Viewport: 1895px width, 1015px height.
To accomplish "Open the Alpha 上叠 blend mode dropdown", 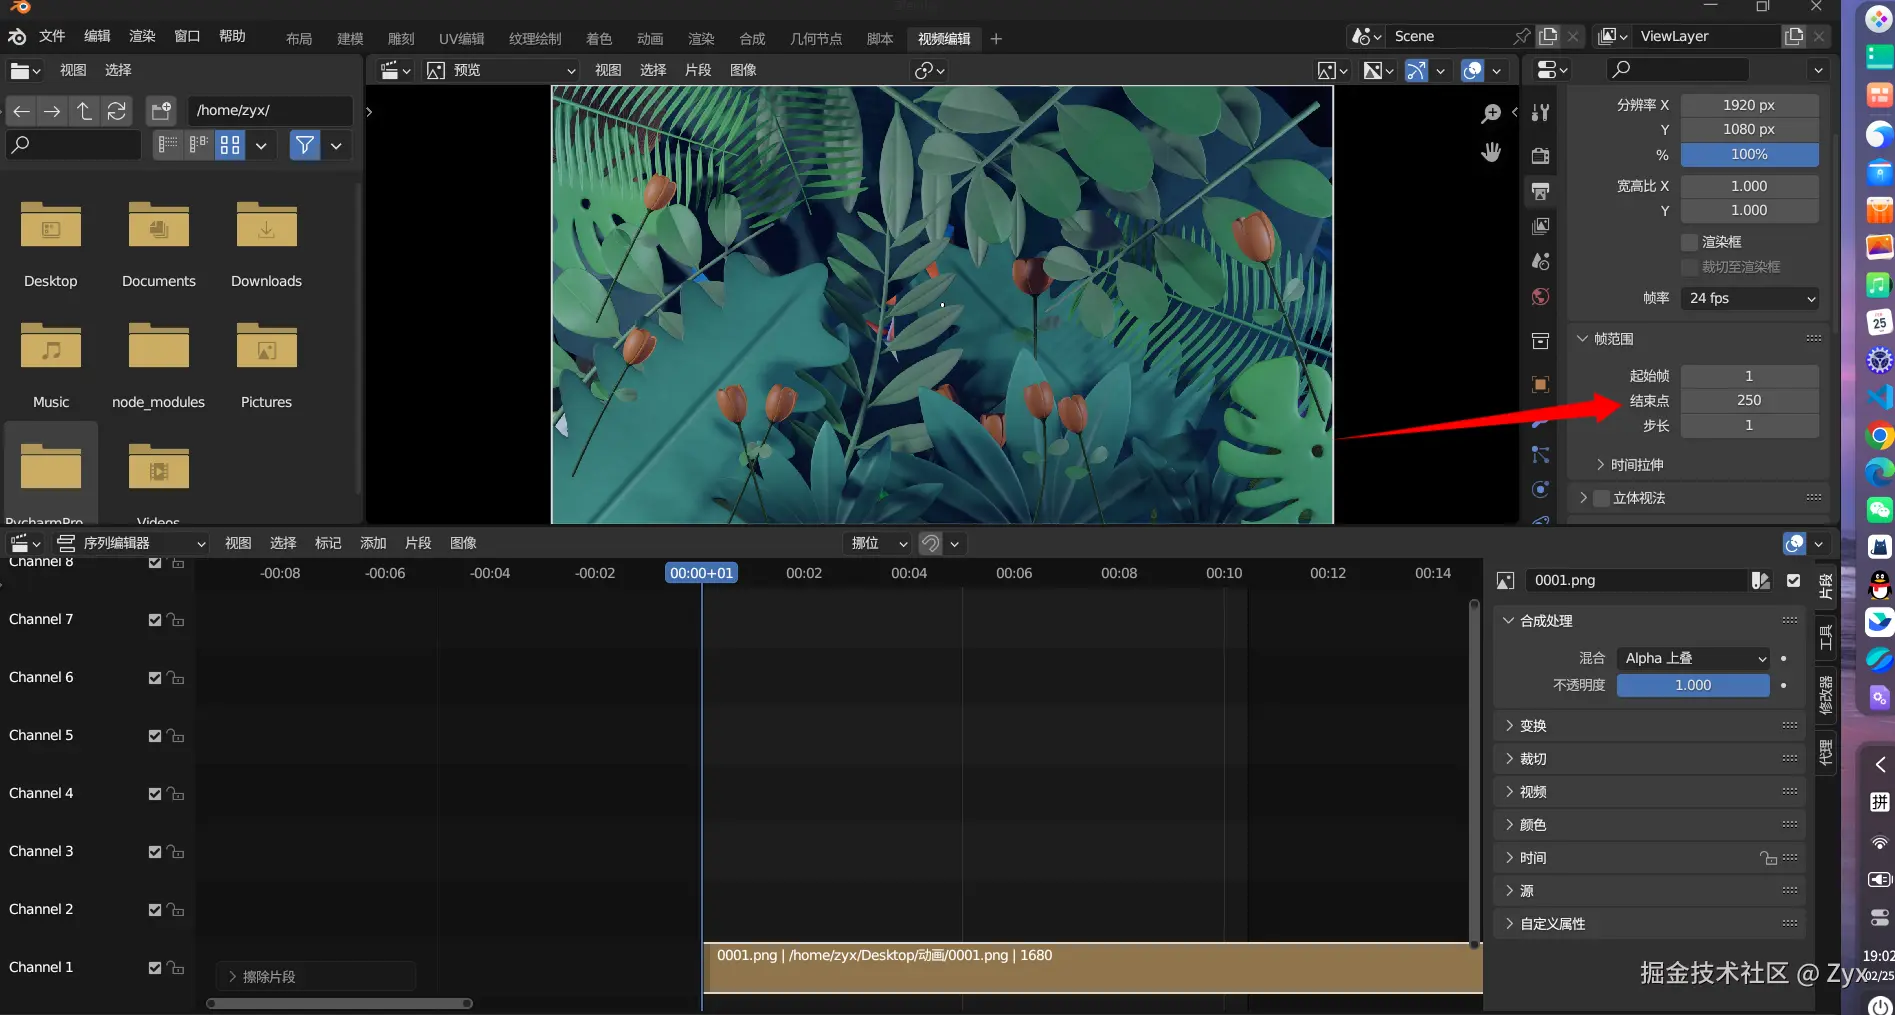I will [1693, 658].
